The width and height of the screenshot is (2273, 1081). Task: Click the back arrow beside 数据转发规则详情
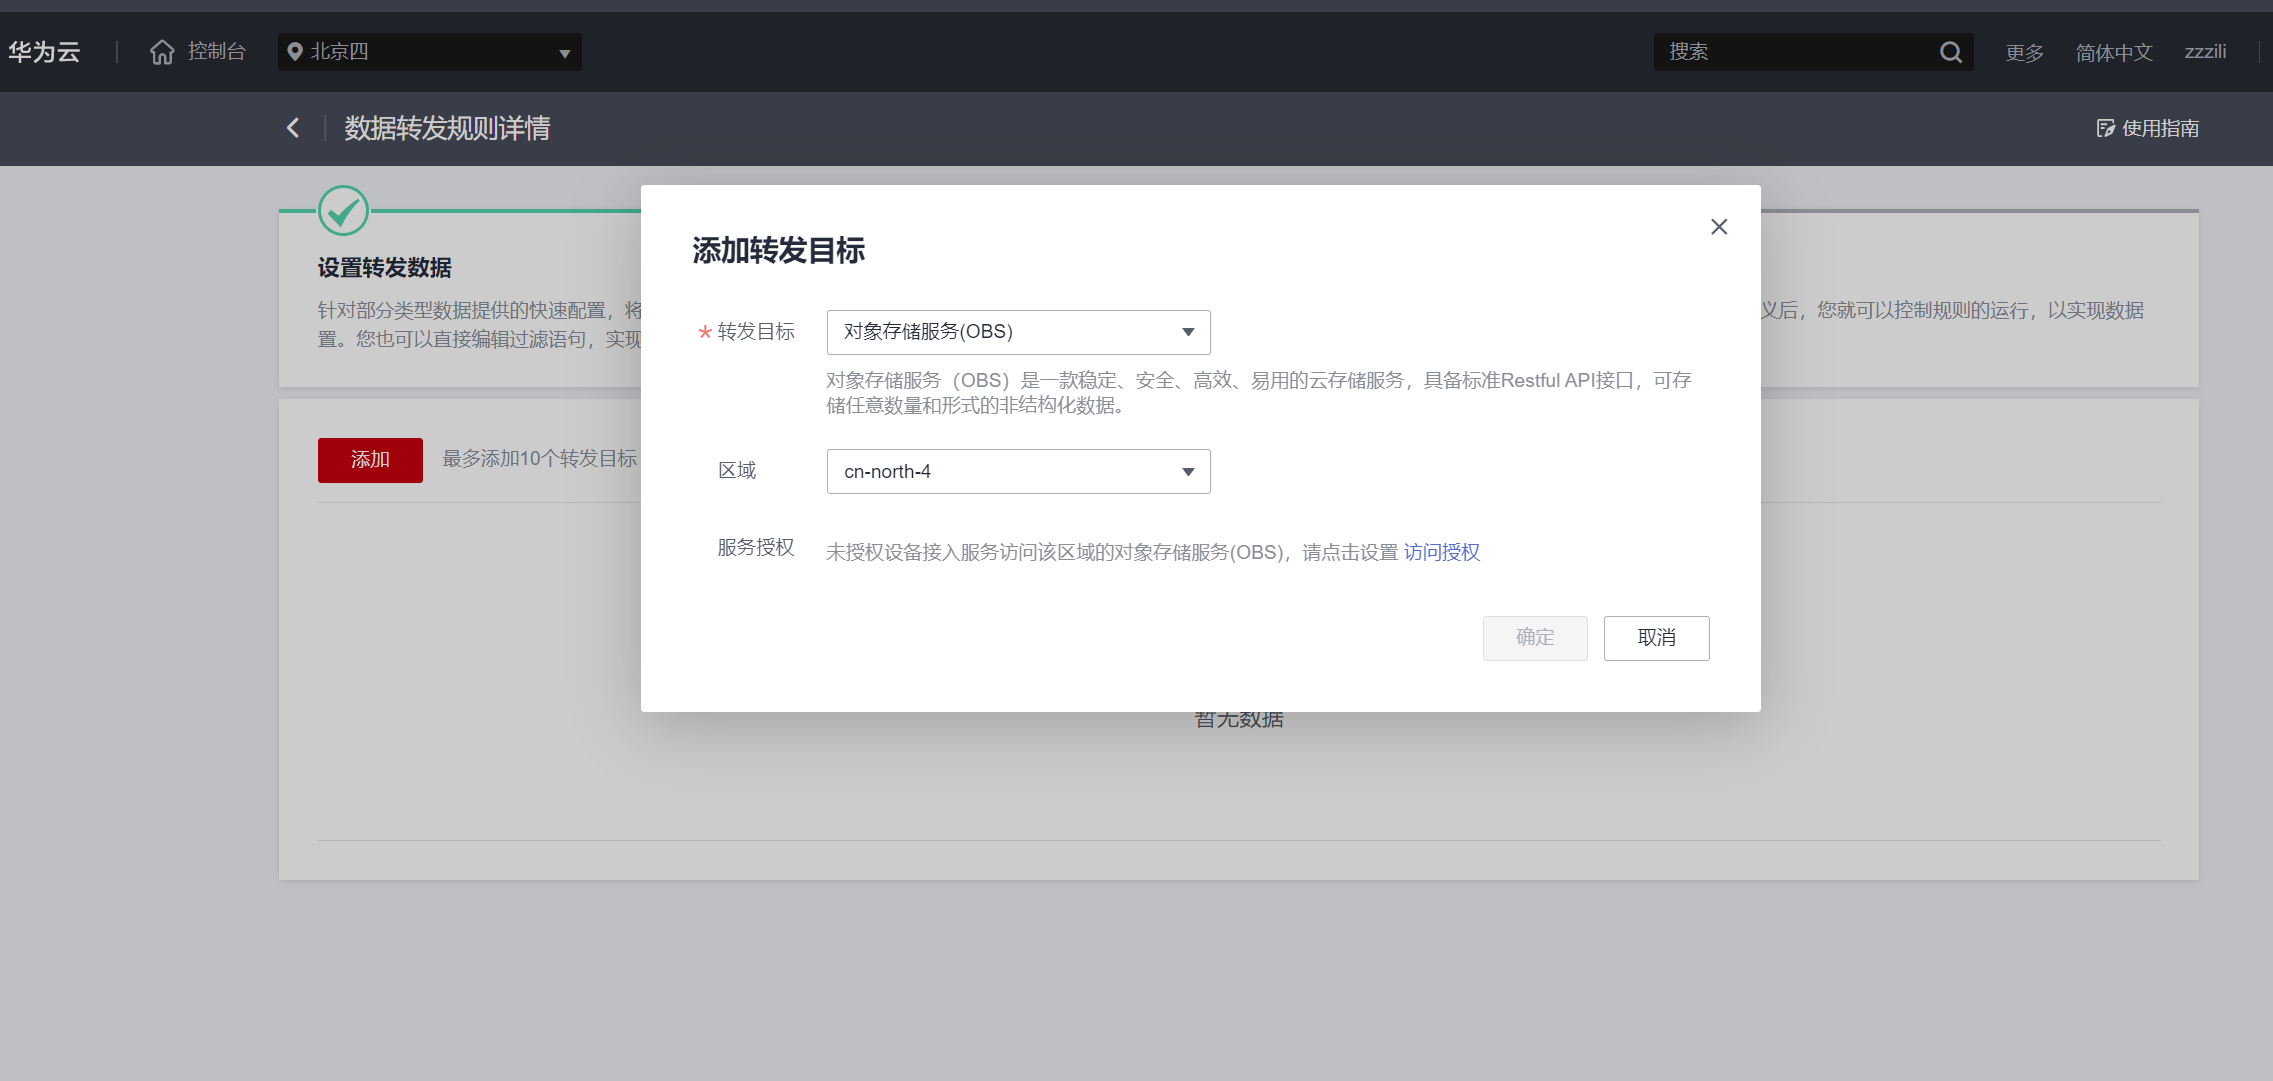tap(293, 128)
